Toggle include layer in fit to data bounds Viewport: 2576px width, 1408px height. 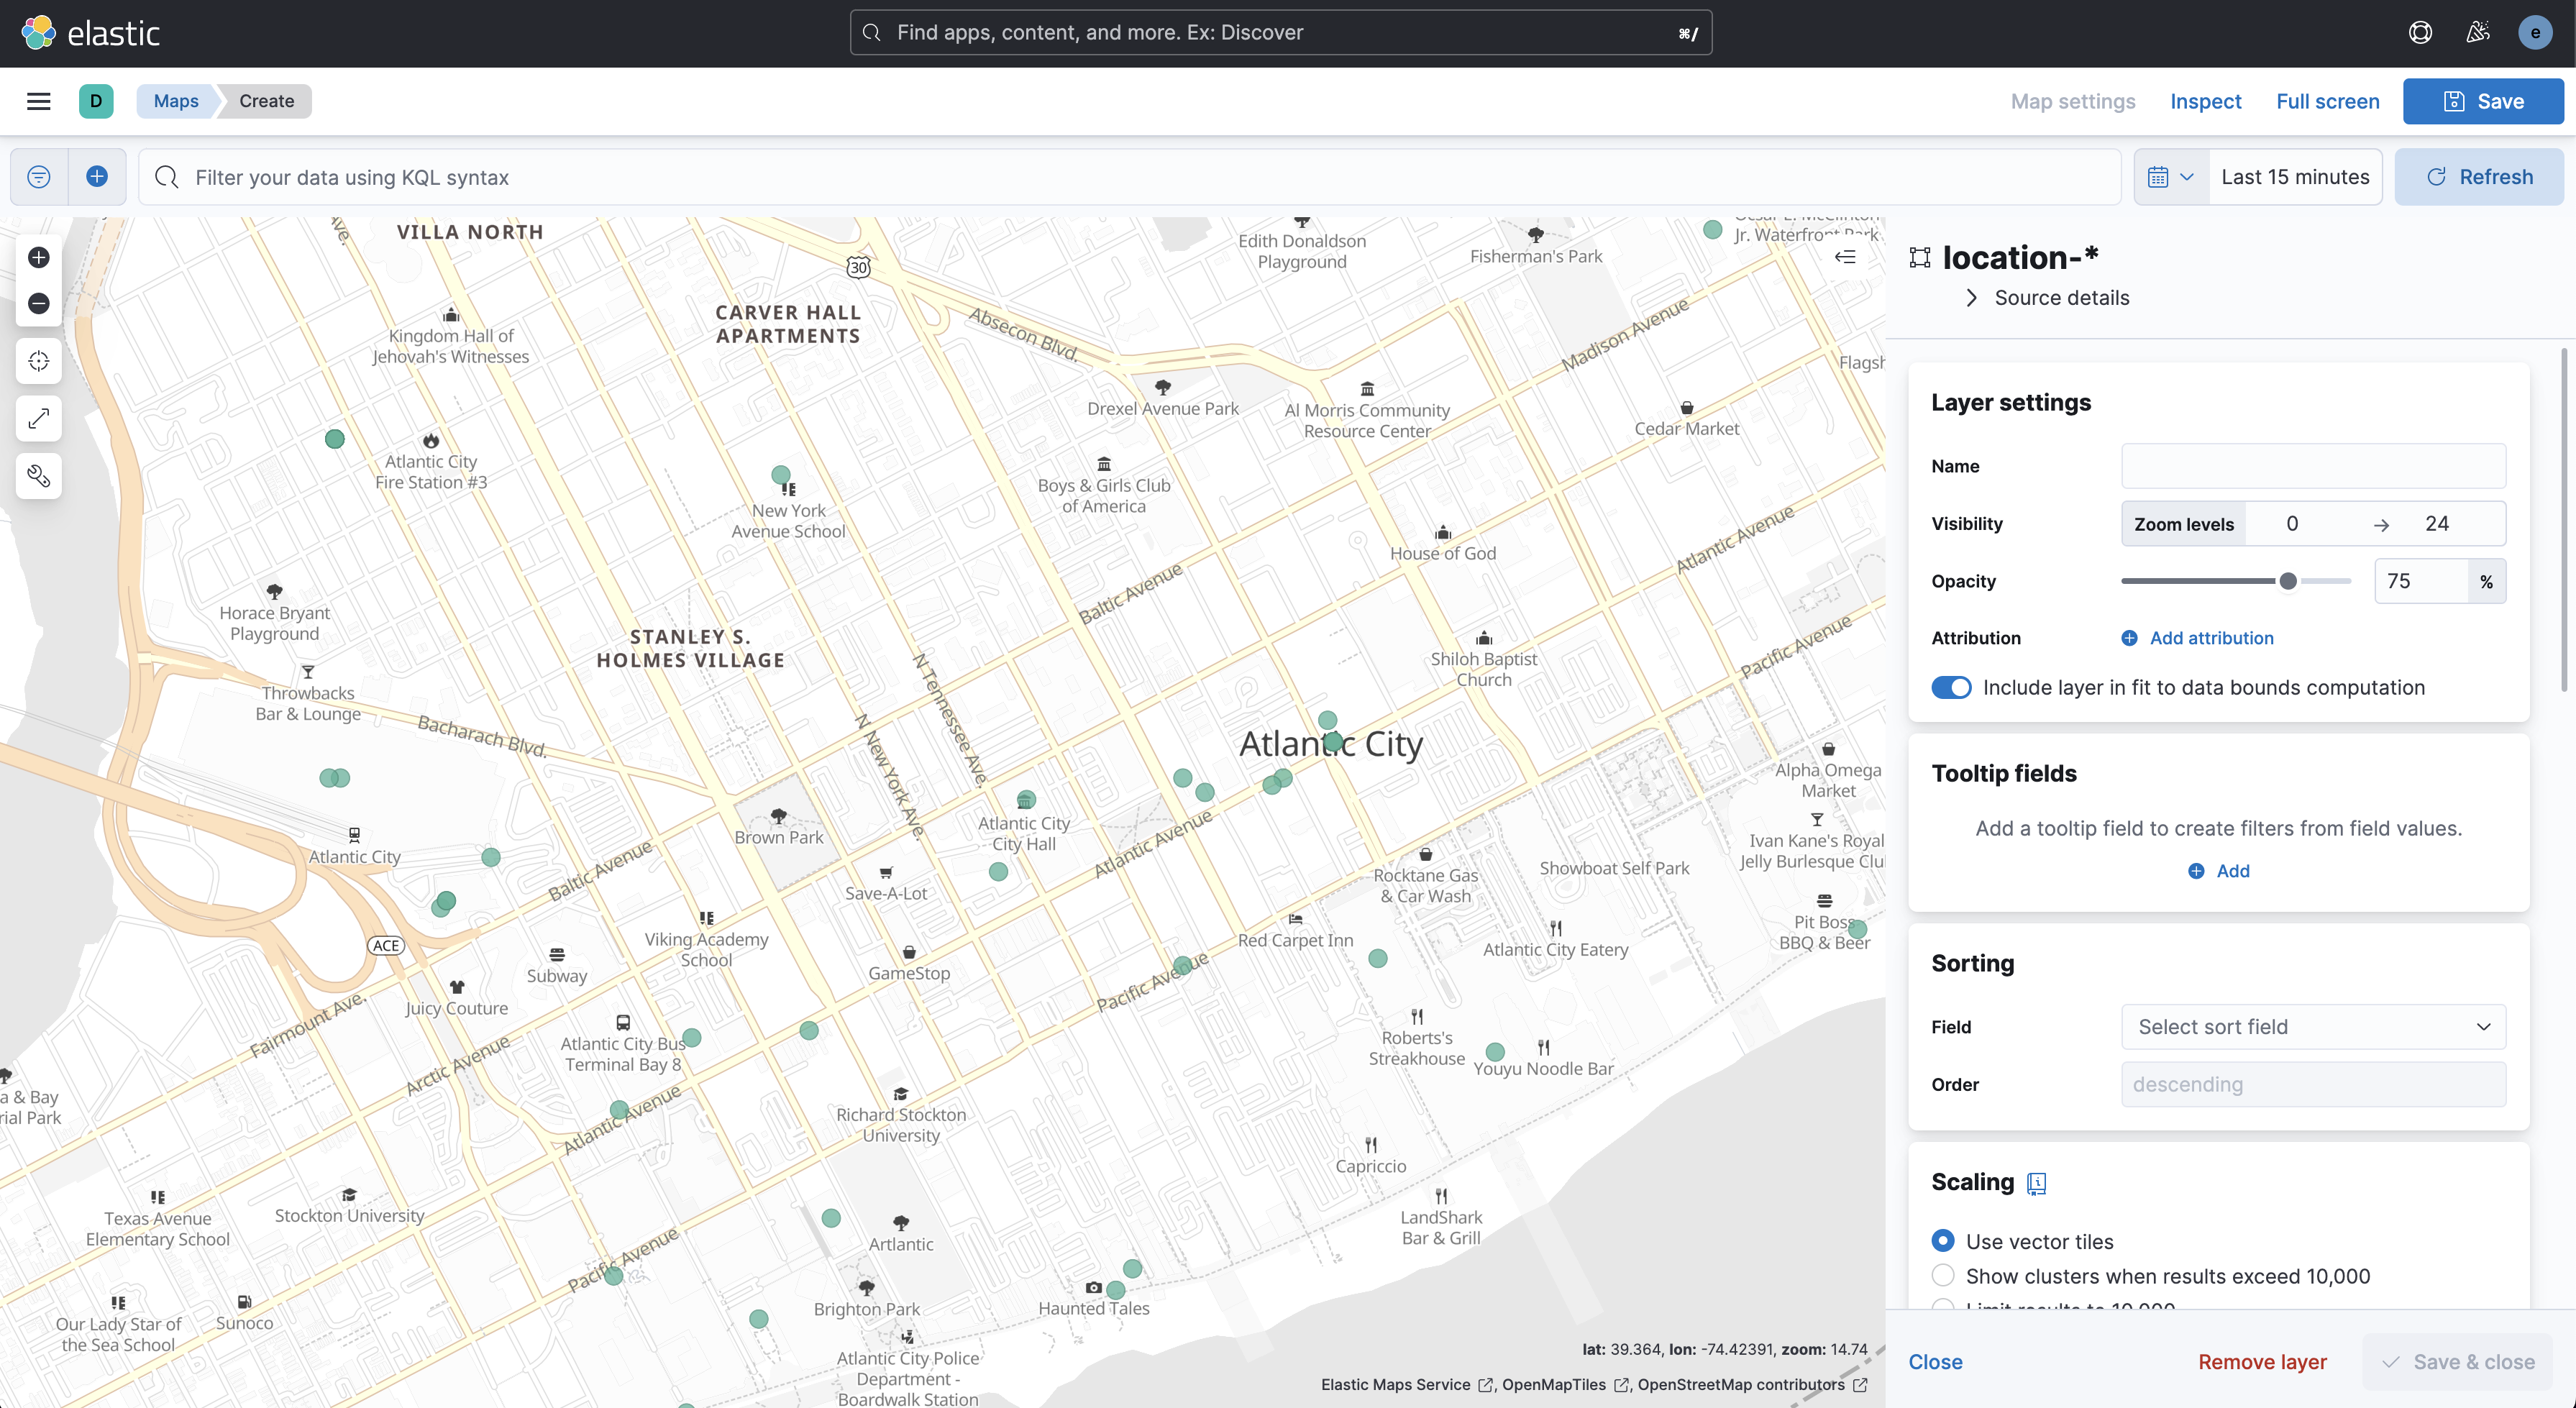click(x=1951, y=688)
